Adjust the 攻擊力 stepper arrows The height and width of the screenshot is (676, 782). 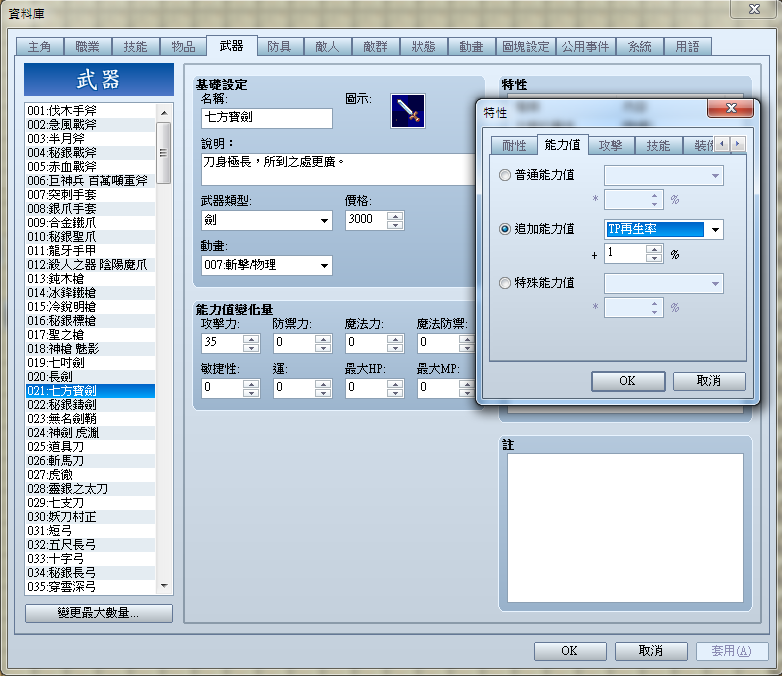click(251, 343)
